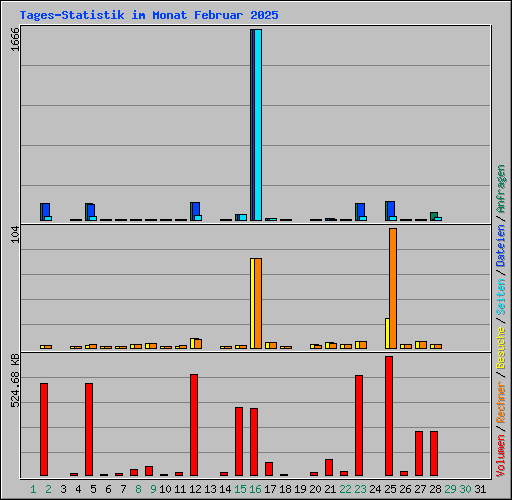Screen dimensions: 512x500
Task: Click the day label "31"
Action: [480, 489]
